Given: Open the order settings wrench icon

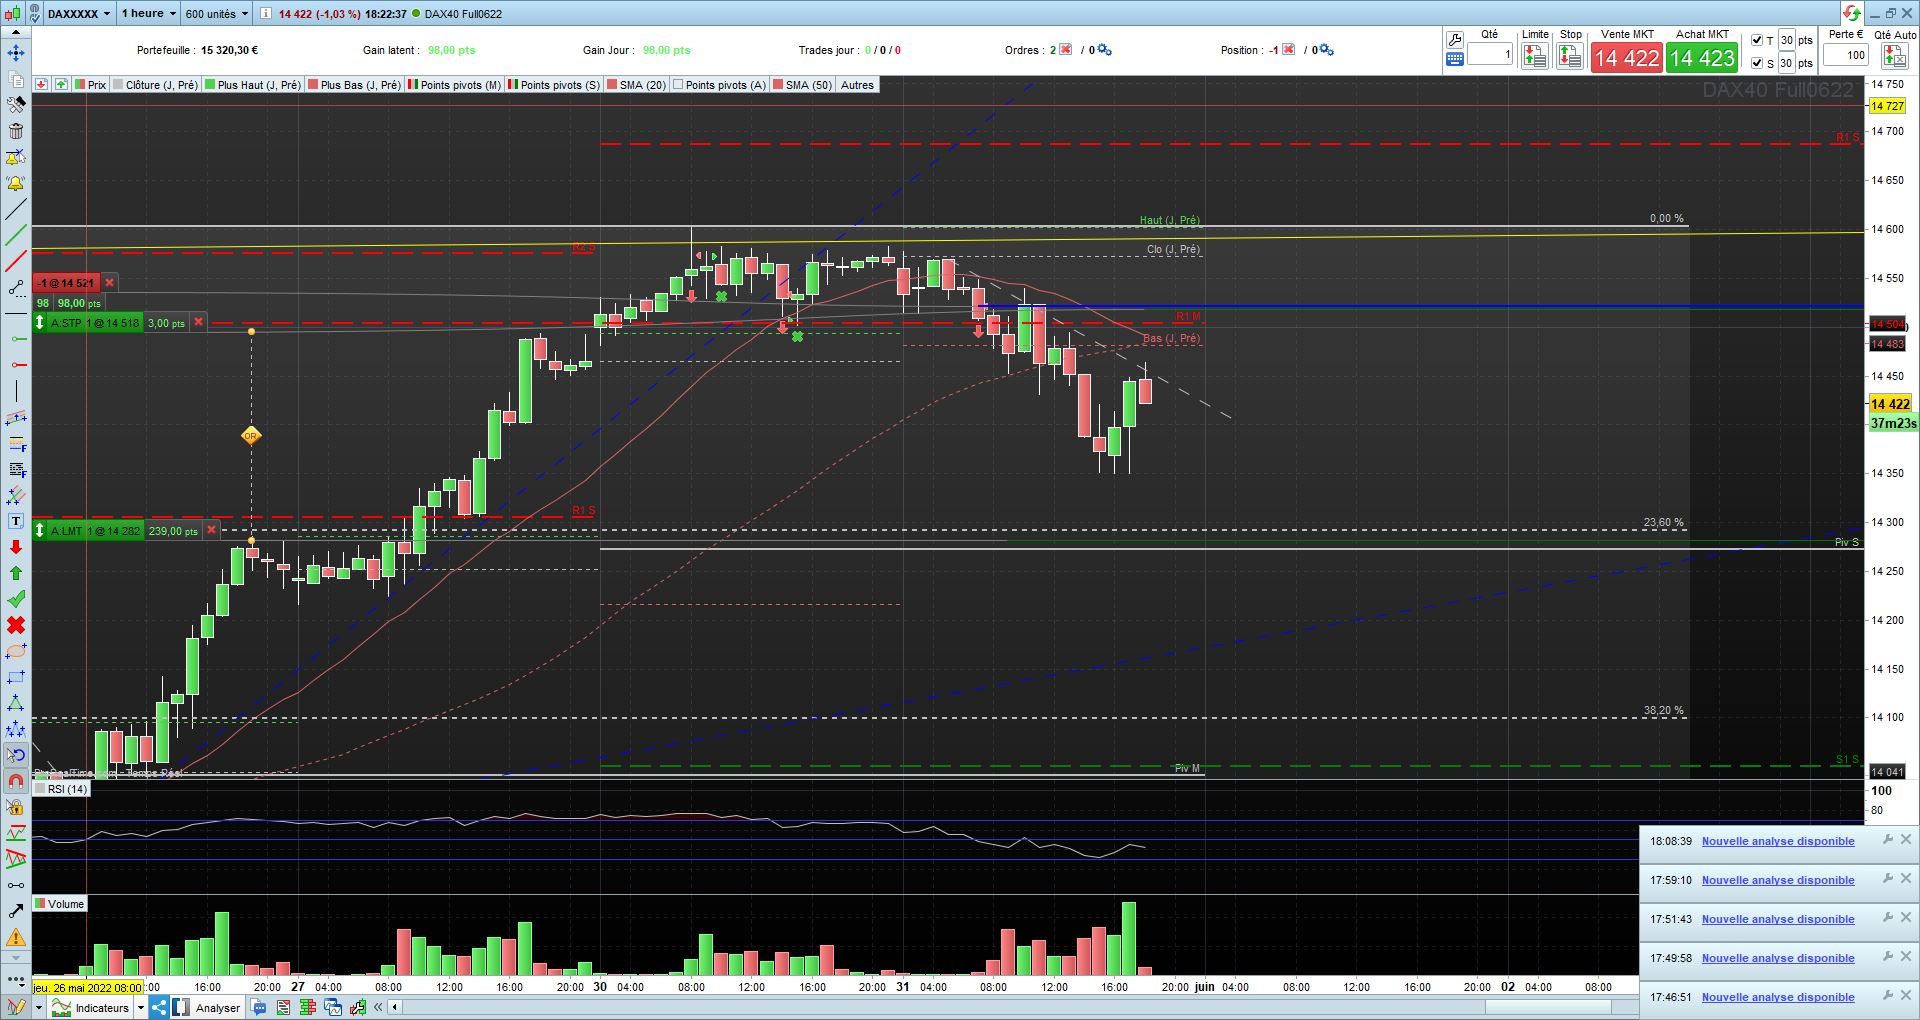Looking at the screenshot, I should click(x=1455, y=40).
